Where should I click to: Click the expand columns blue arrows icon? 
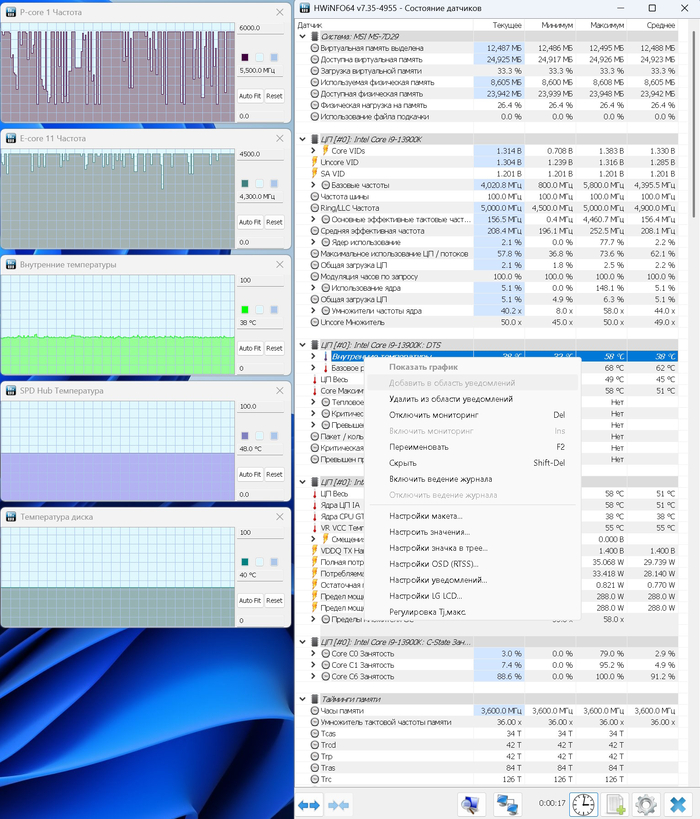point(309,804)
